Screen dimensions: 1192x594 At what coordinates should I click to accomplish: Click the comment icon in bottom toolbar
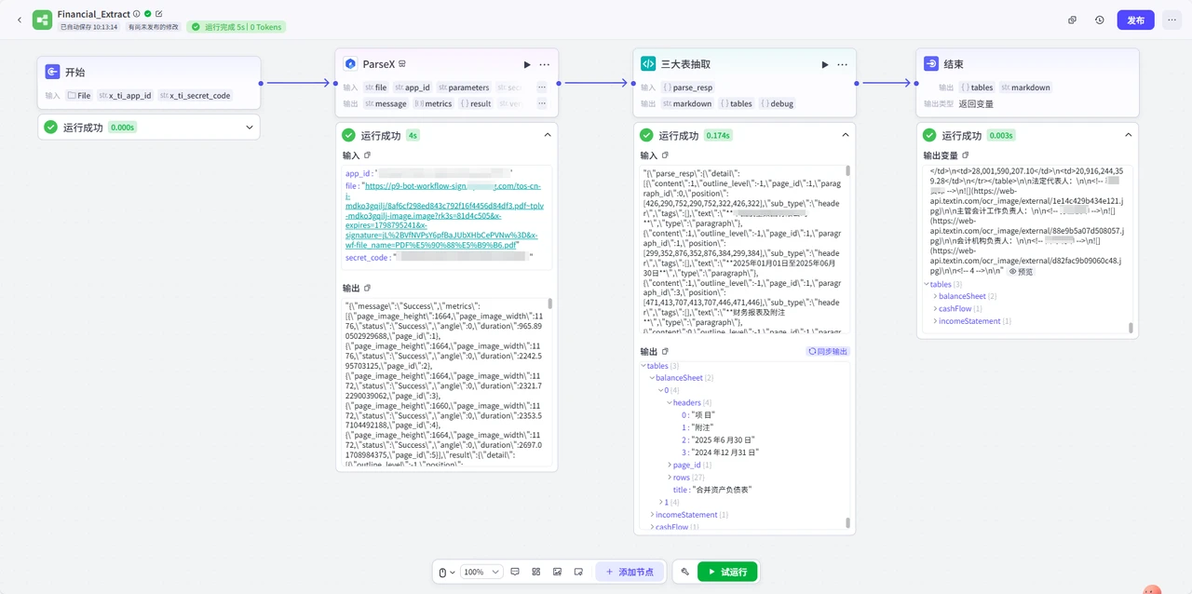tap(515, 571)
